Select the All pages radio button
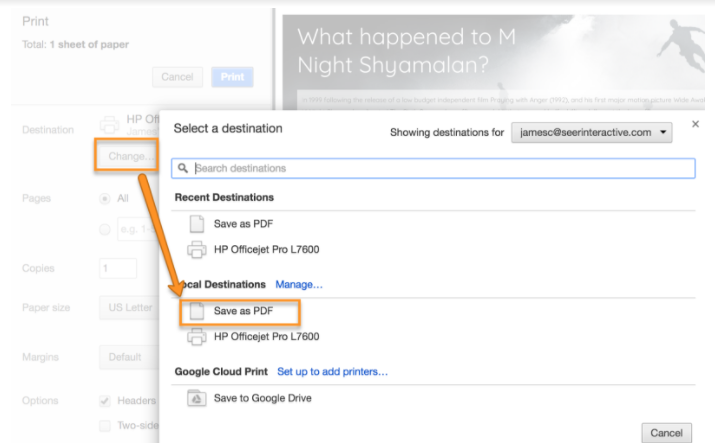Screen dimensions: 715x443 104,198
